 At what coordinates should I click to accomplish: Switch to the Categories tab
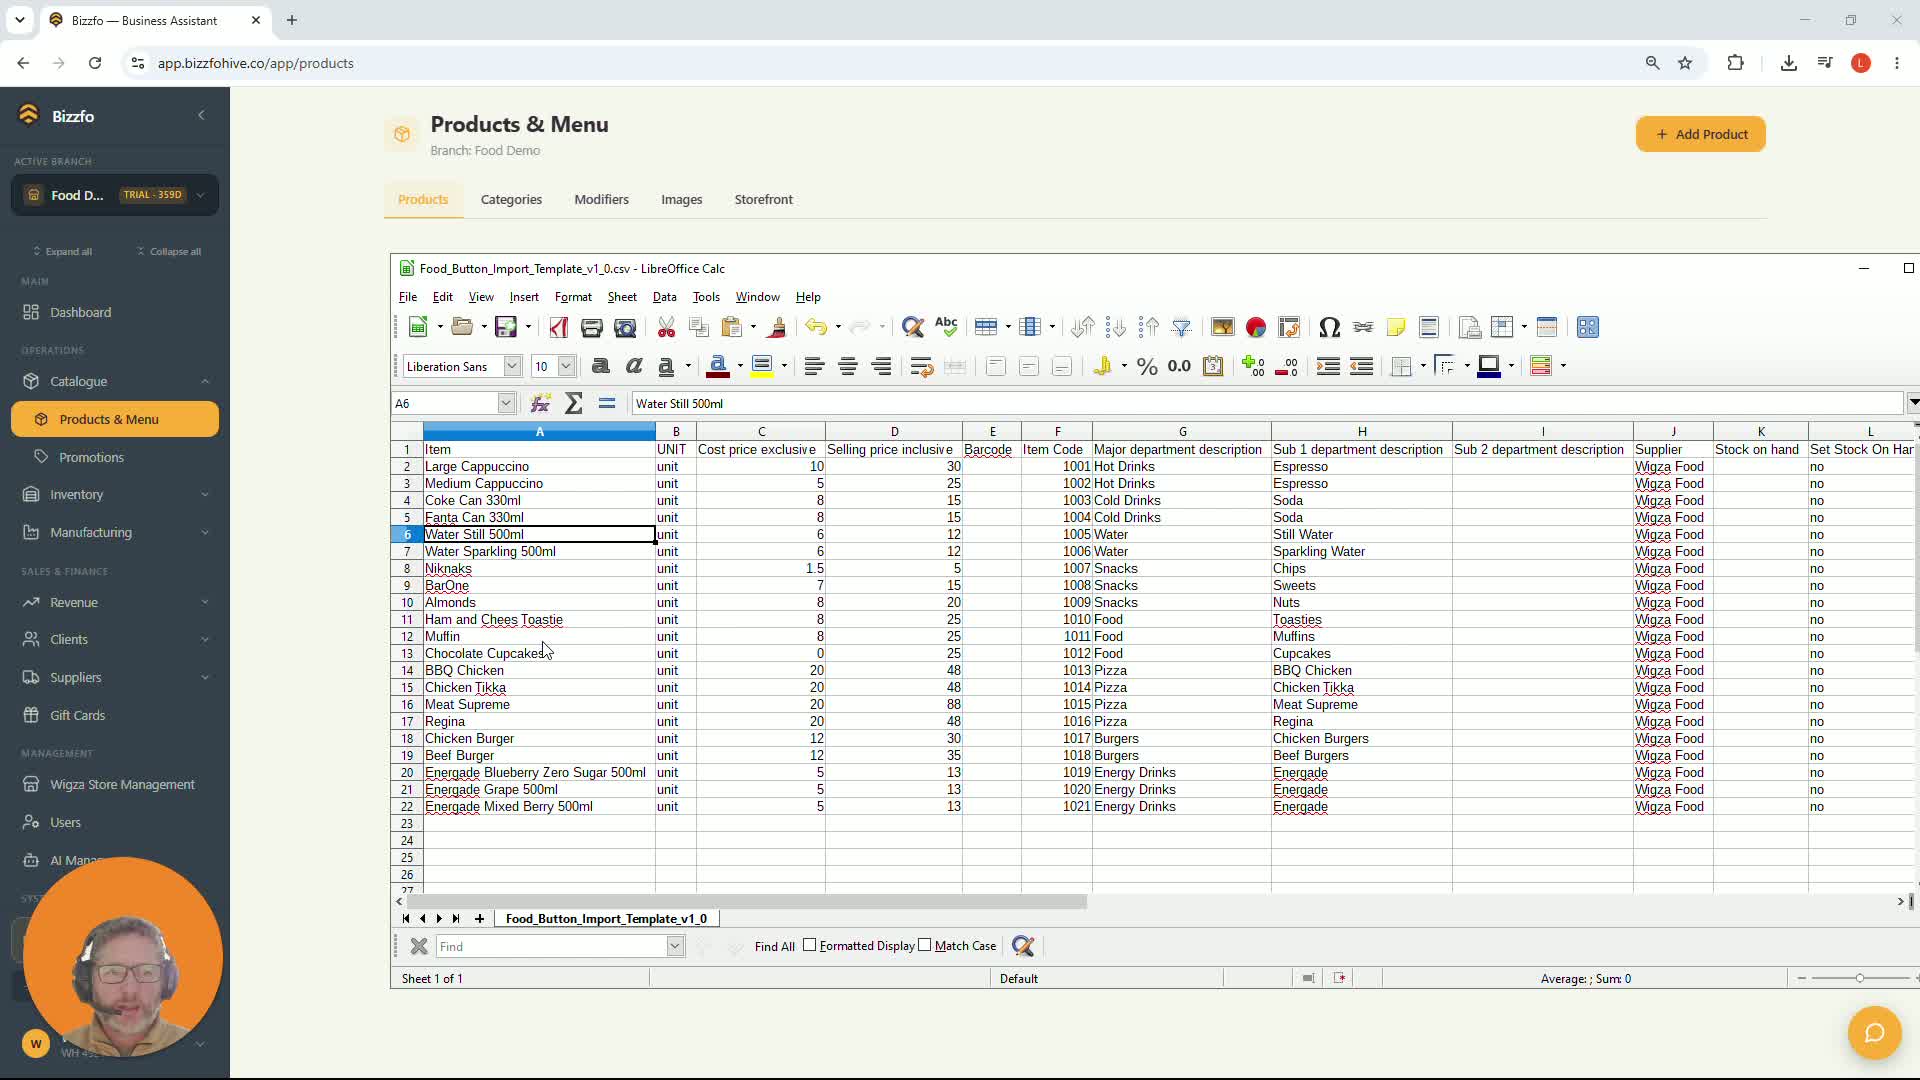tap(511, 199)
